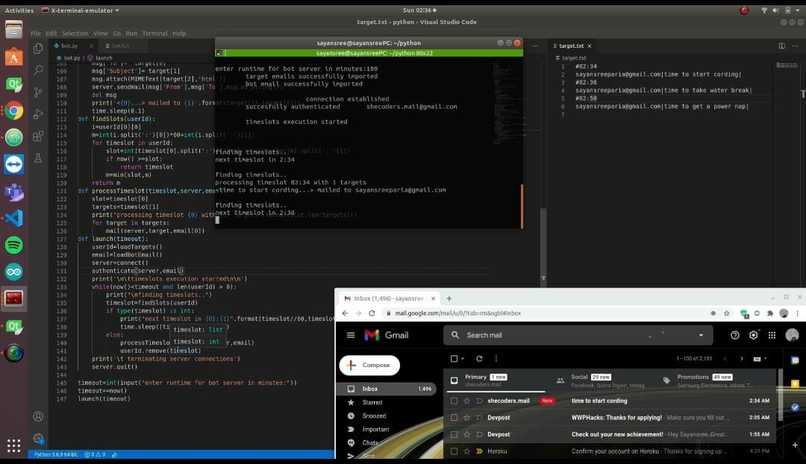
Task: Open Spotify from the Ubuntu dock
Action: pos(14,245)
